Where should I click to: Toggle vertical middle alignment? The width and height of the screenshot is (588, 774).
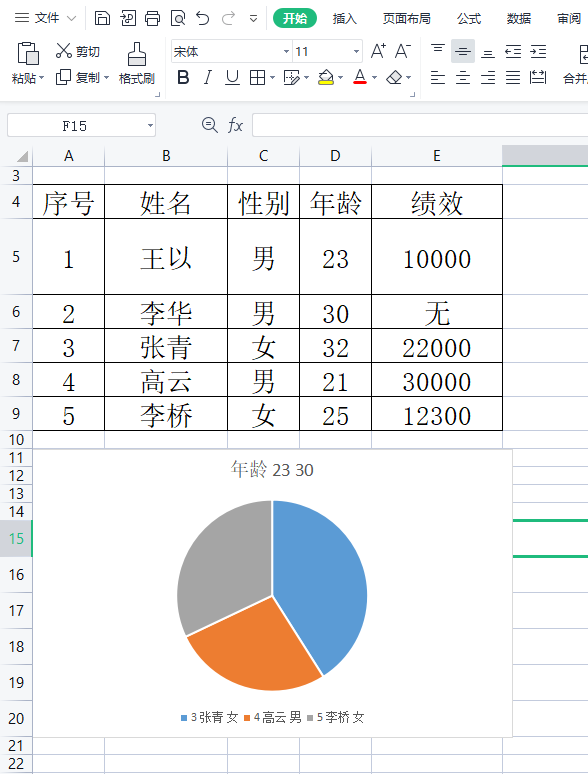463,51
